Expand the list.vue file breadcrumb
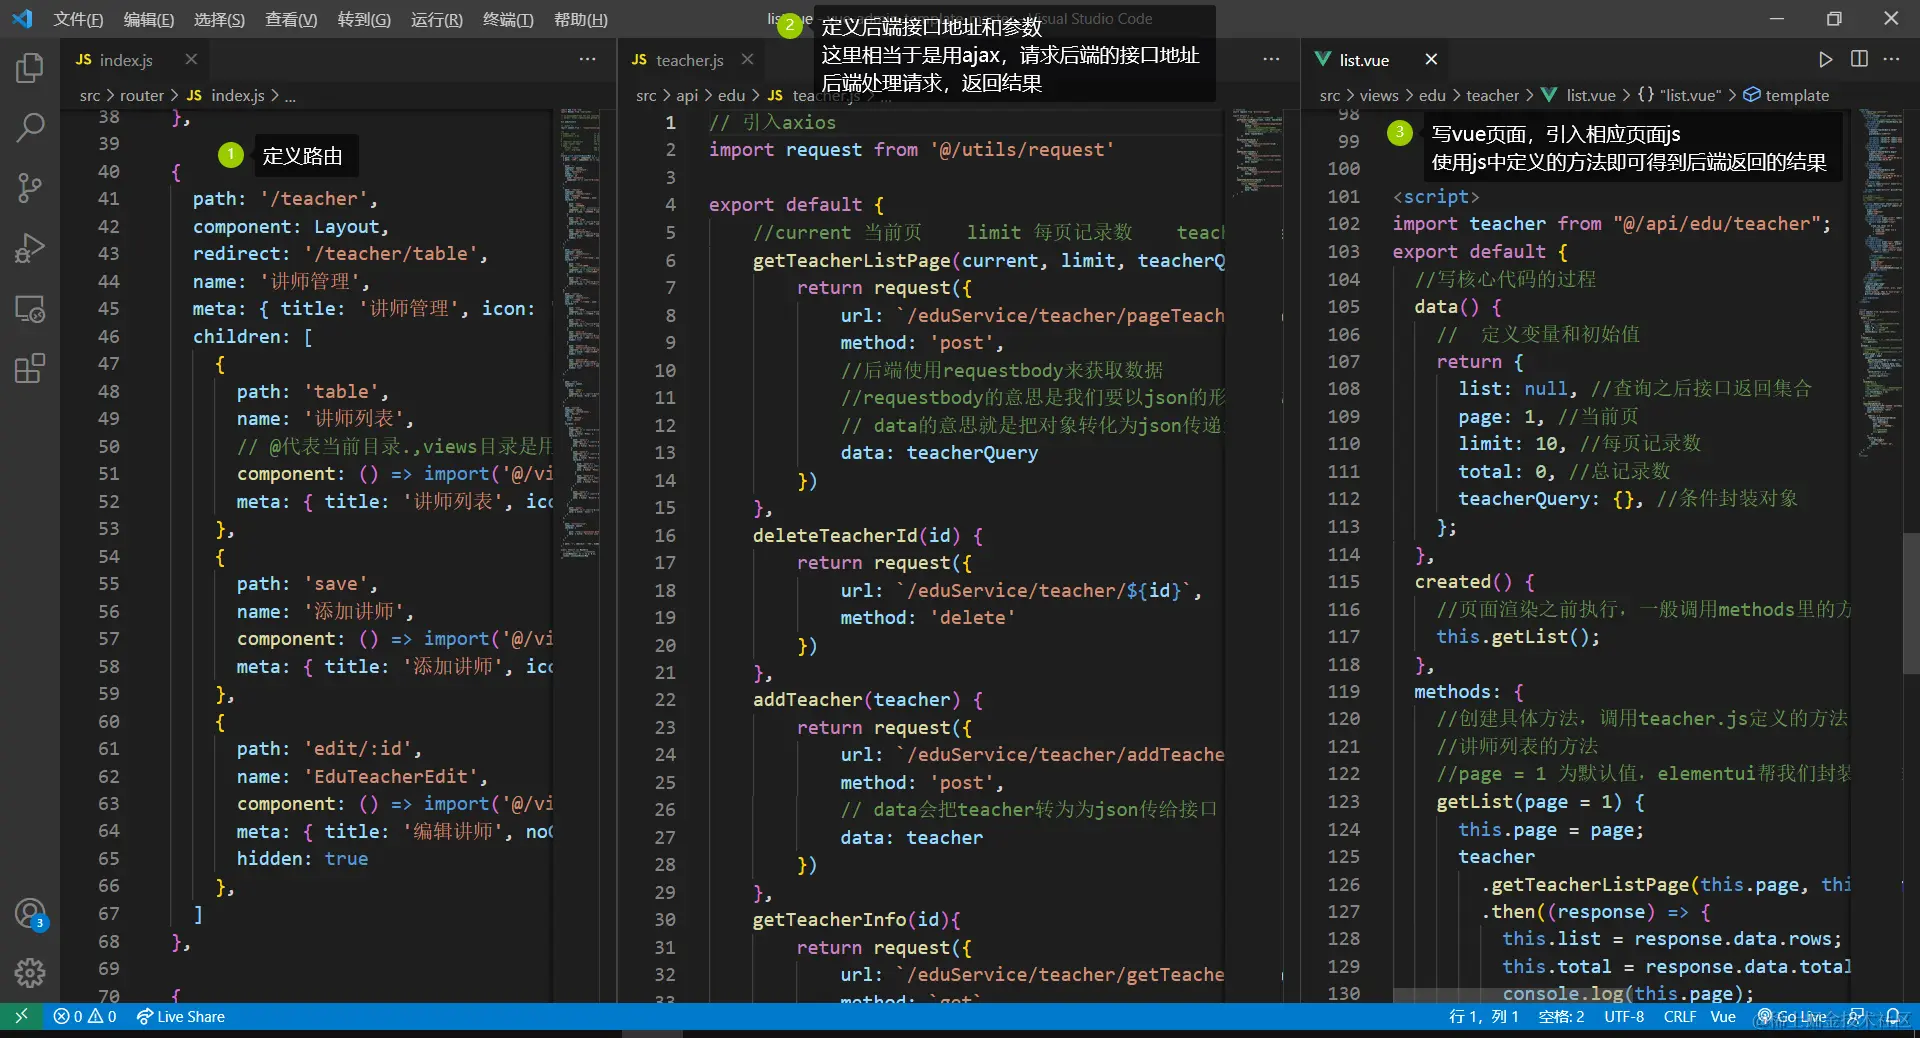The width and height of the screenshot is (1920, 1038). point(1579,96)
